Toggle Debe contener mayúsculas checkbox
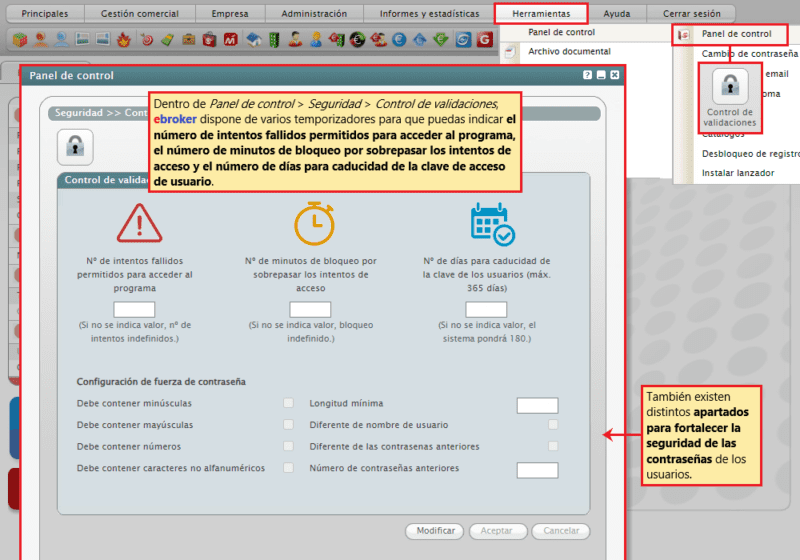 click(288, 424)
